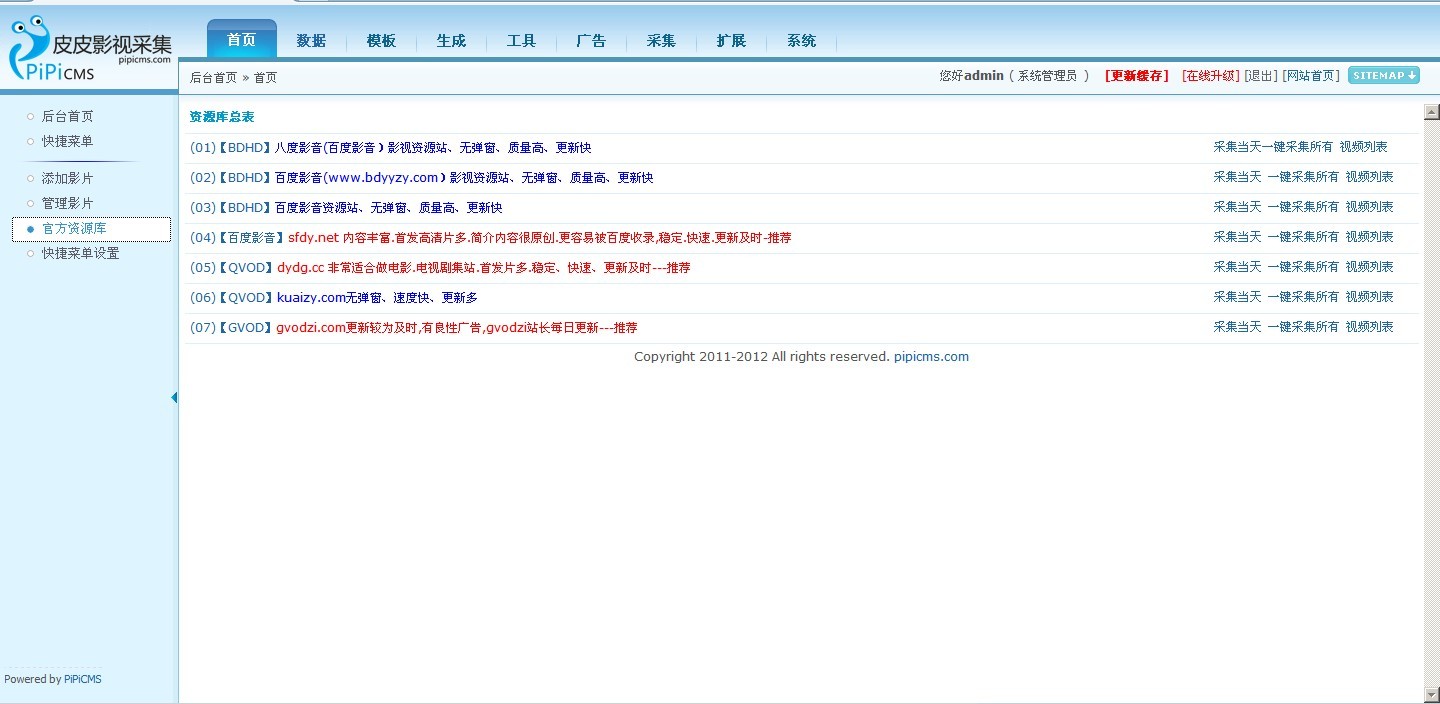Select 添加影片 in the sidebar
The image size is (1440, 704).
click(67, 178)
